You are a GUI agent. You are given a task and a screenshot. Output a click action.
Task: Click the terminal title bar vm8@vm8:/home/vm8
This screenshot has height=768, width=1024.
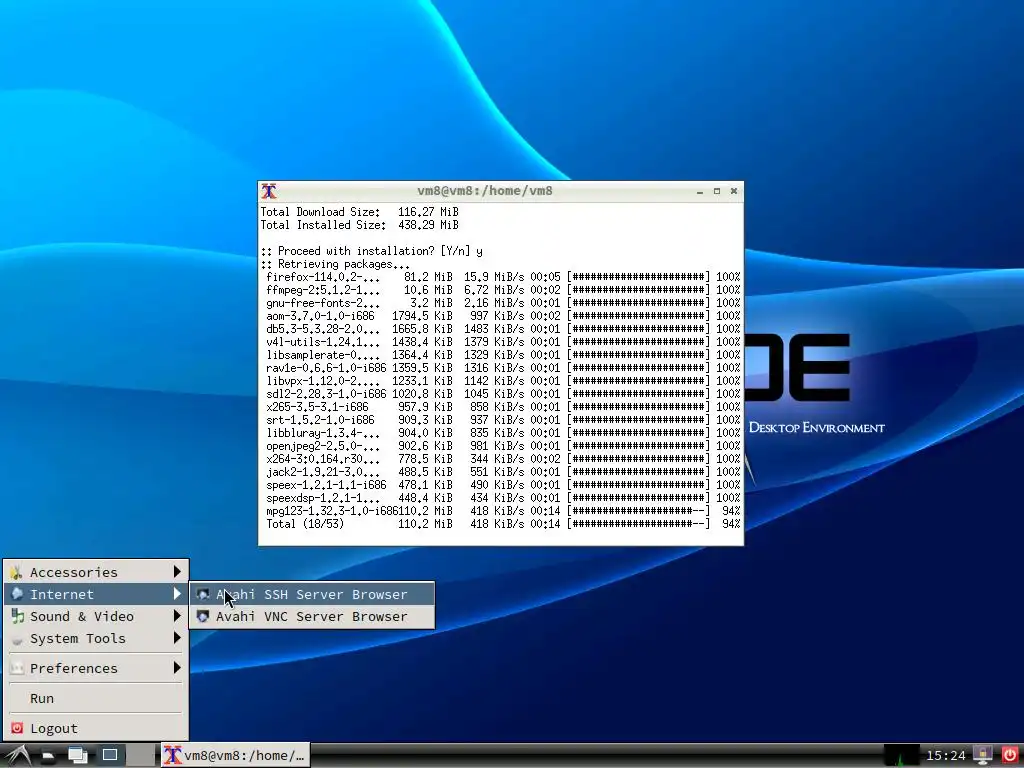[x=485, y=191]
